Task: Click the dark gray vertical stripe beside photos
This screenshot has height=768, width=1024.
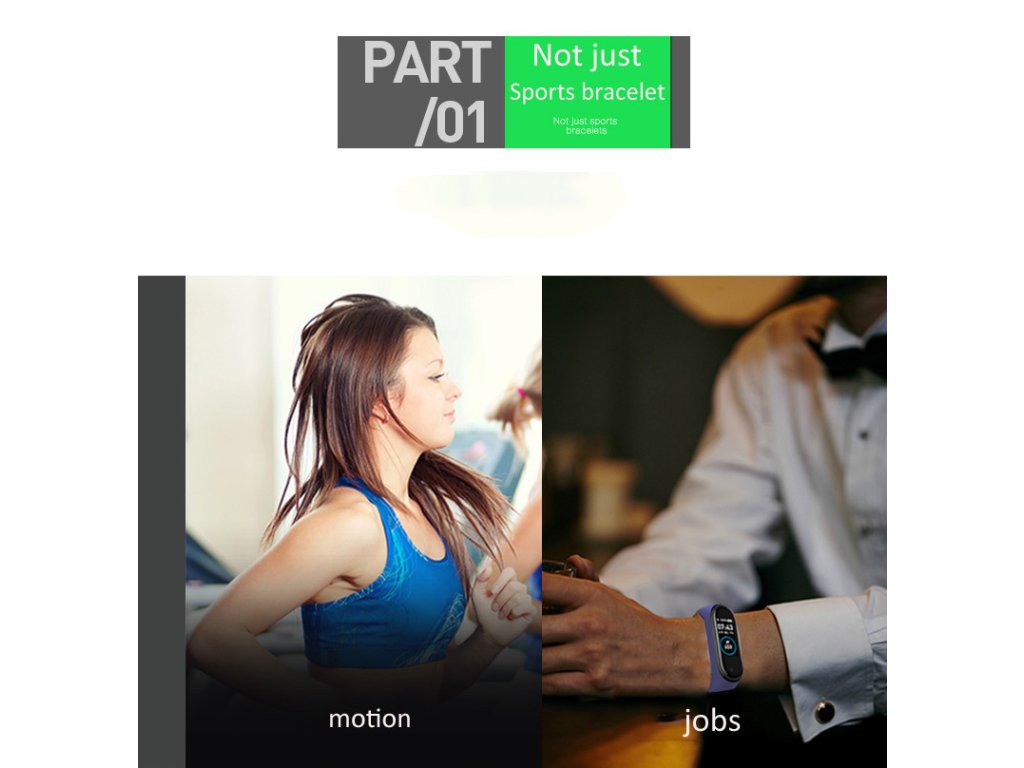Action: [x=161, y=522]
